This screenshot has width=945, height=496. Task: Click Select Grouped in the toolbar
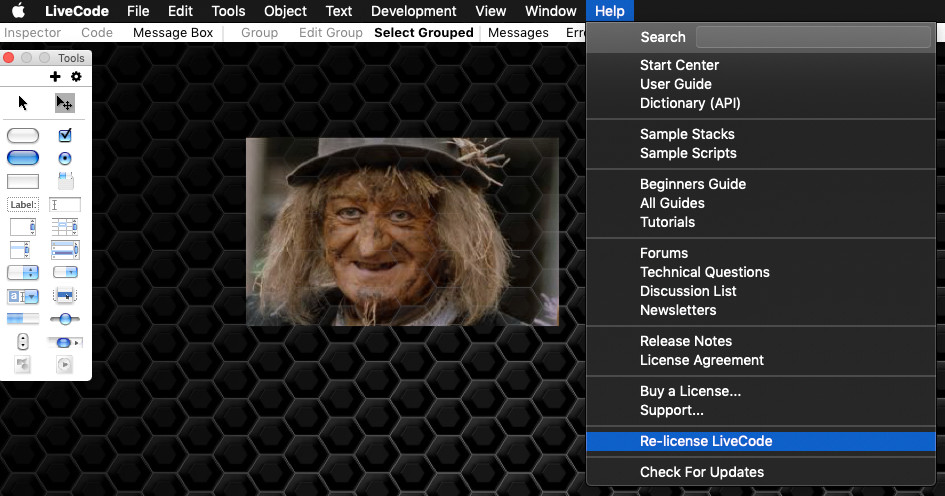point(423,33)
